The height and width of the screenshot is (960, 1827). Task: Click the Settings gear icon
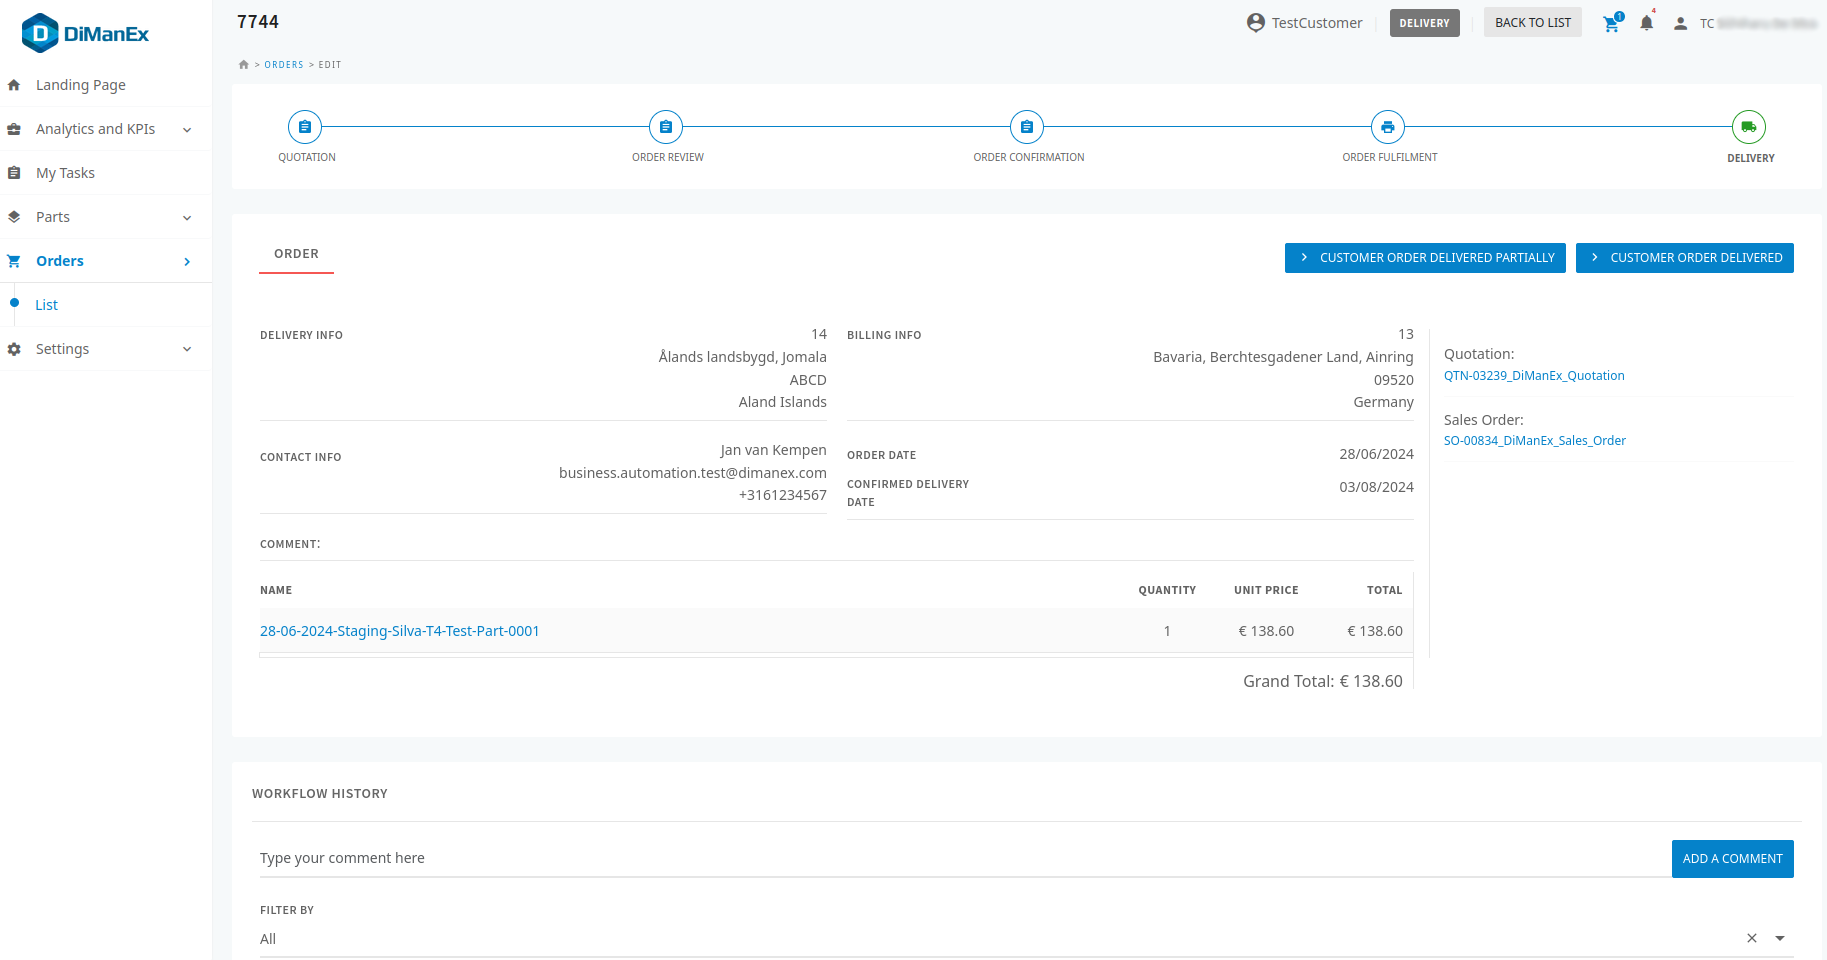click(14, 349)
